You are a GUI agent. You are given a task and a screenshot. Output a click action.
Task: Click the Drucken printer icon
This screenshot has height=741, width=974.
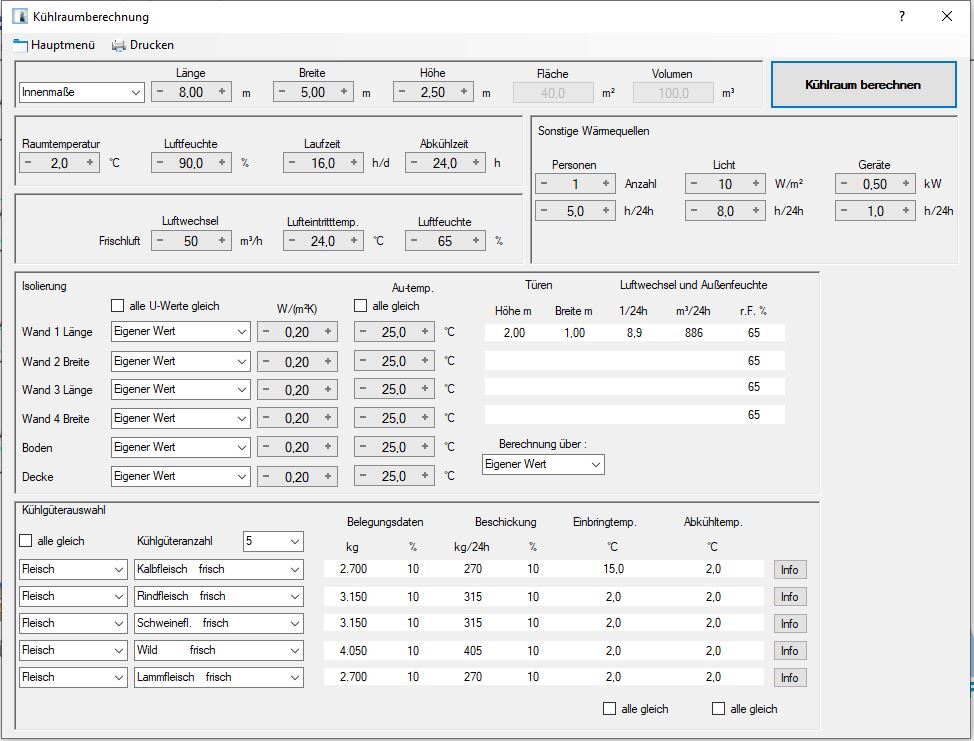119,45
